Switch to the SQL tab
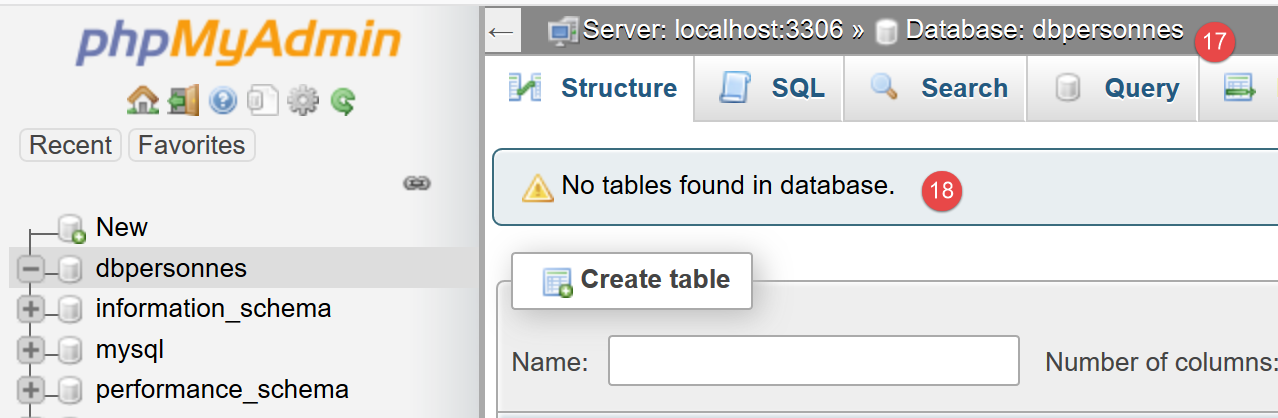The image size is (1278, 418). click(x=771, y=89)
